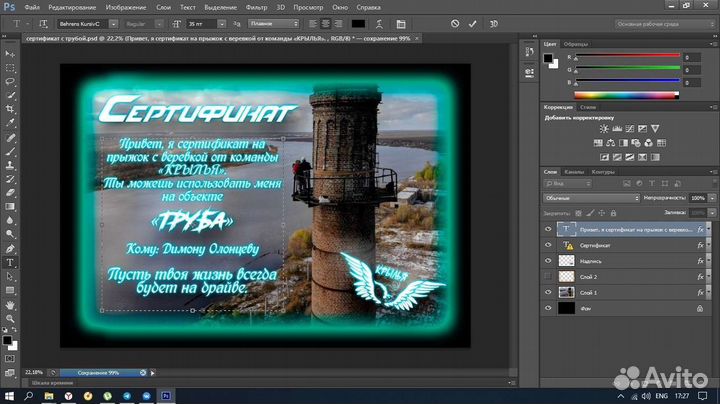The height and width of the screenshot is (404, 720).
Task: Click the text color swatch in options bar
Action: (x=358, y=24)
